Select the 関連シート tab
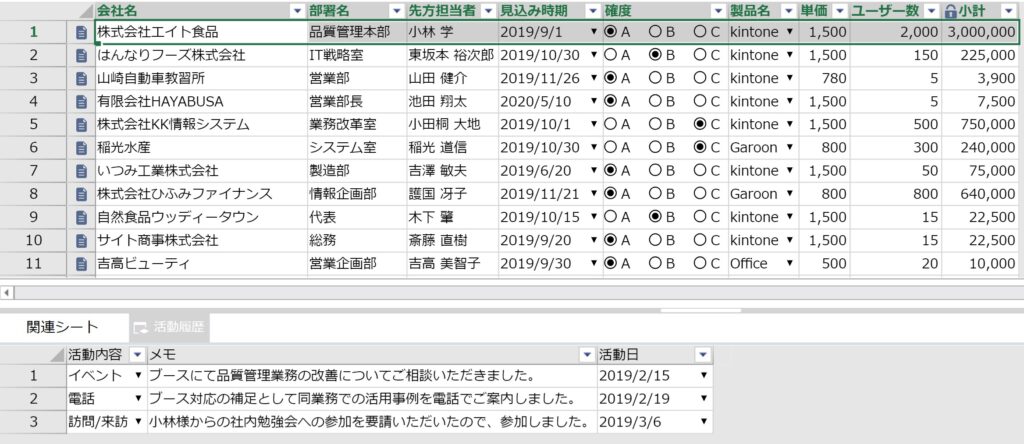The width and height of the screenshot is (1024, 444). pyautogui.click(x=63, y=327)
